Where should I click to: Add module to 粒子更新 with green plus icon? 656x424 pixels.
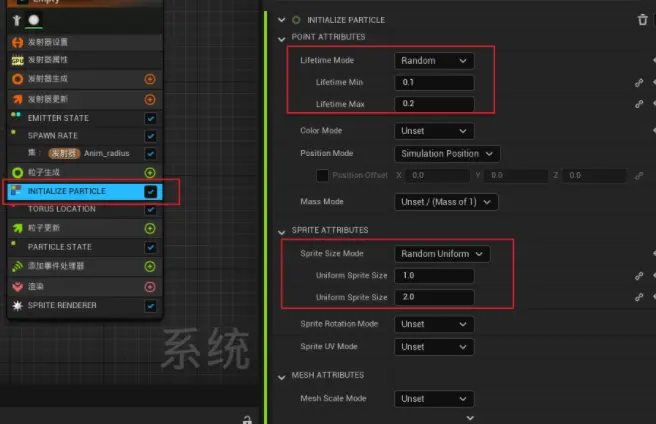click(150, 229)
